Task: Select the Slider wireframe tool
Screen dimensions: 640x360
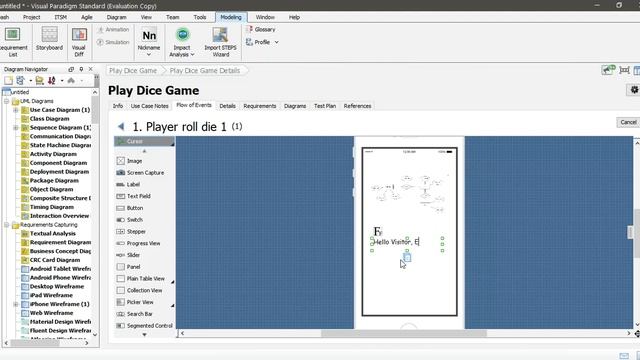Action: (x=128, y=255)
